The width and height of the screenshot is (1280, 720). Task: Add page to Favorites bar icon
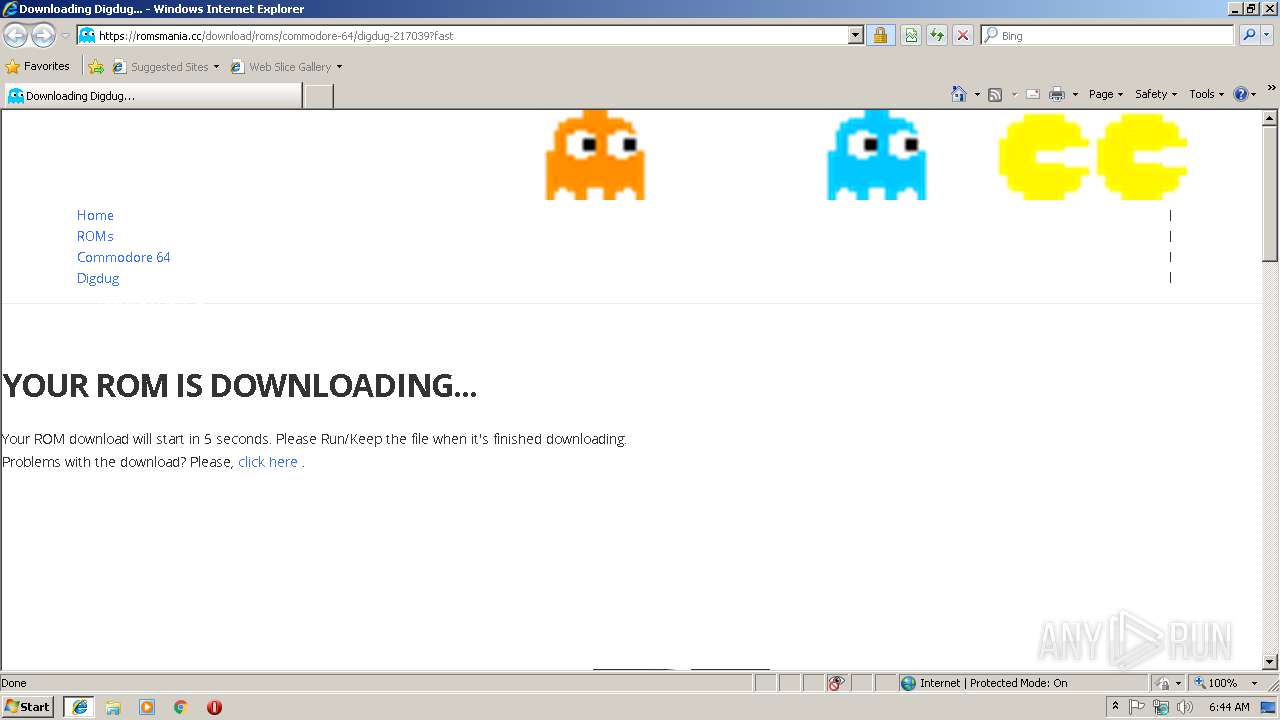pyautogui.click(x=96, y=67)
